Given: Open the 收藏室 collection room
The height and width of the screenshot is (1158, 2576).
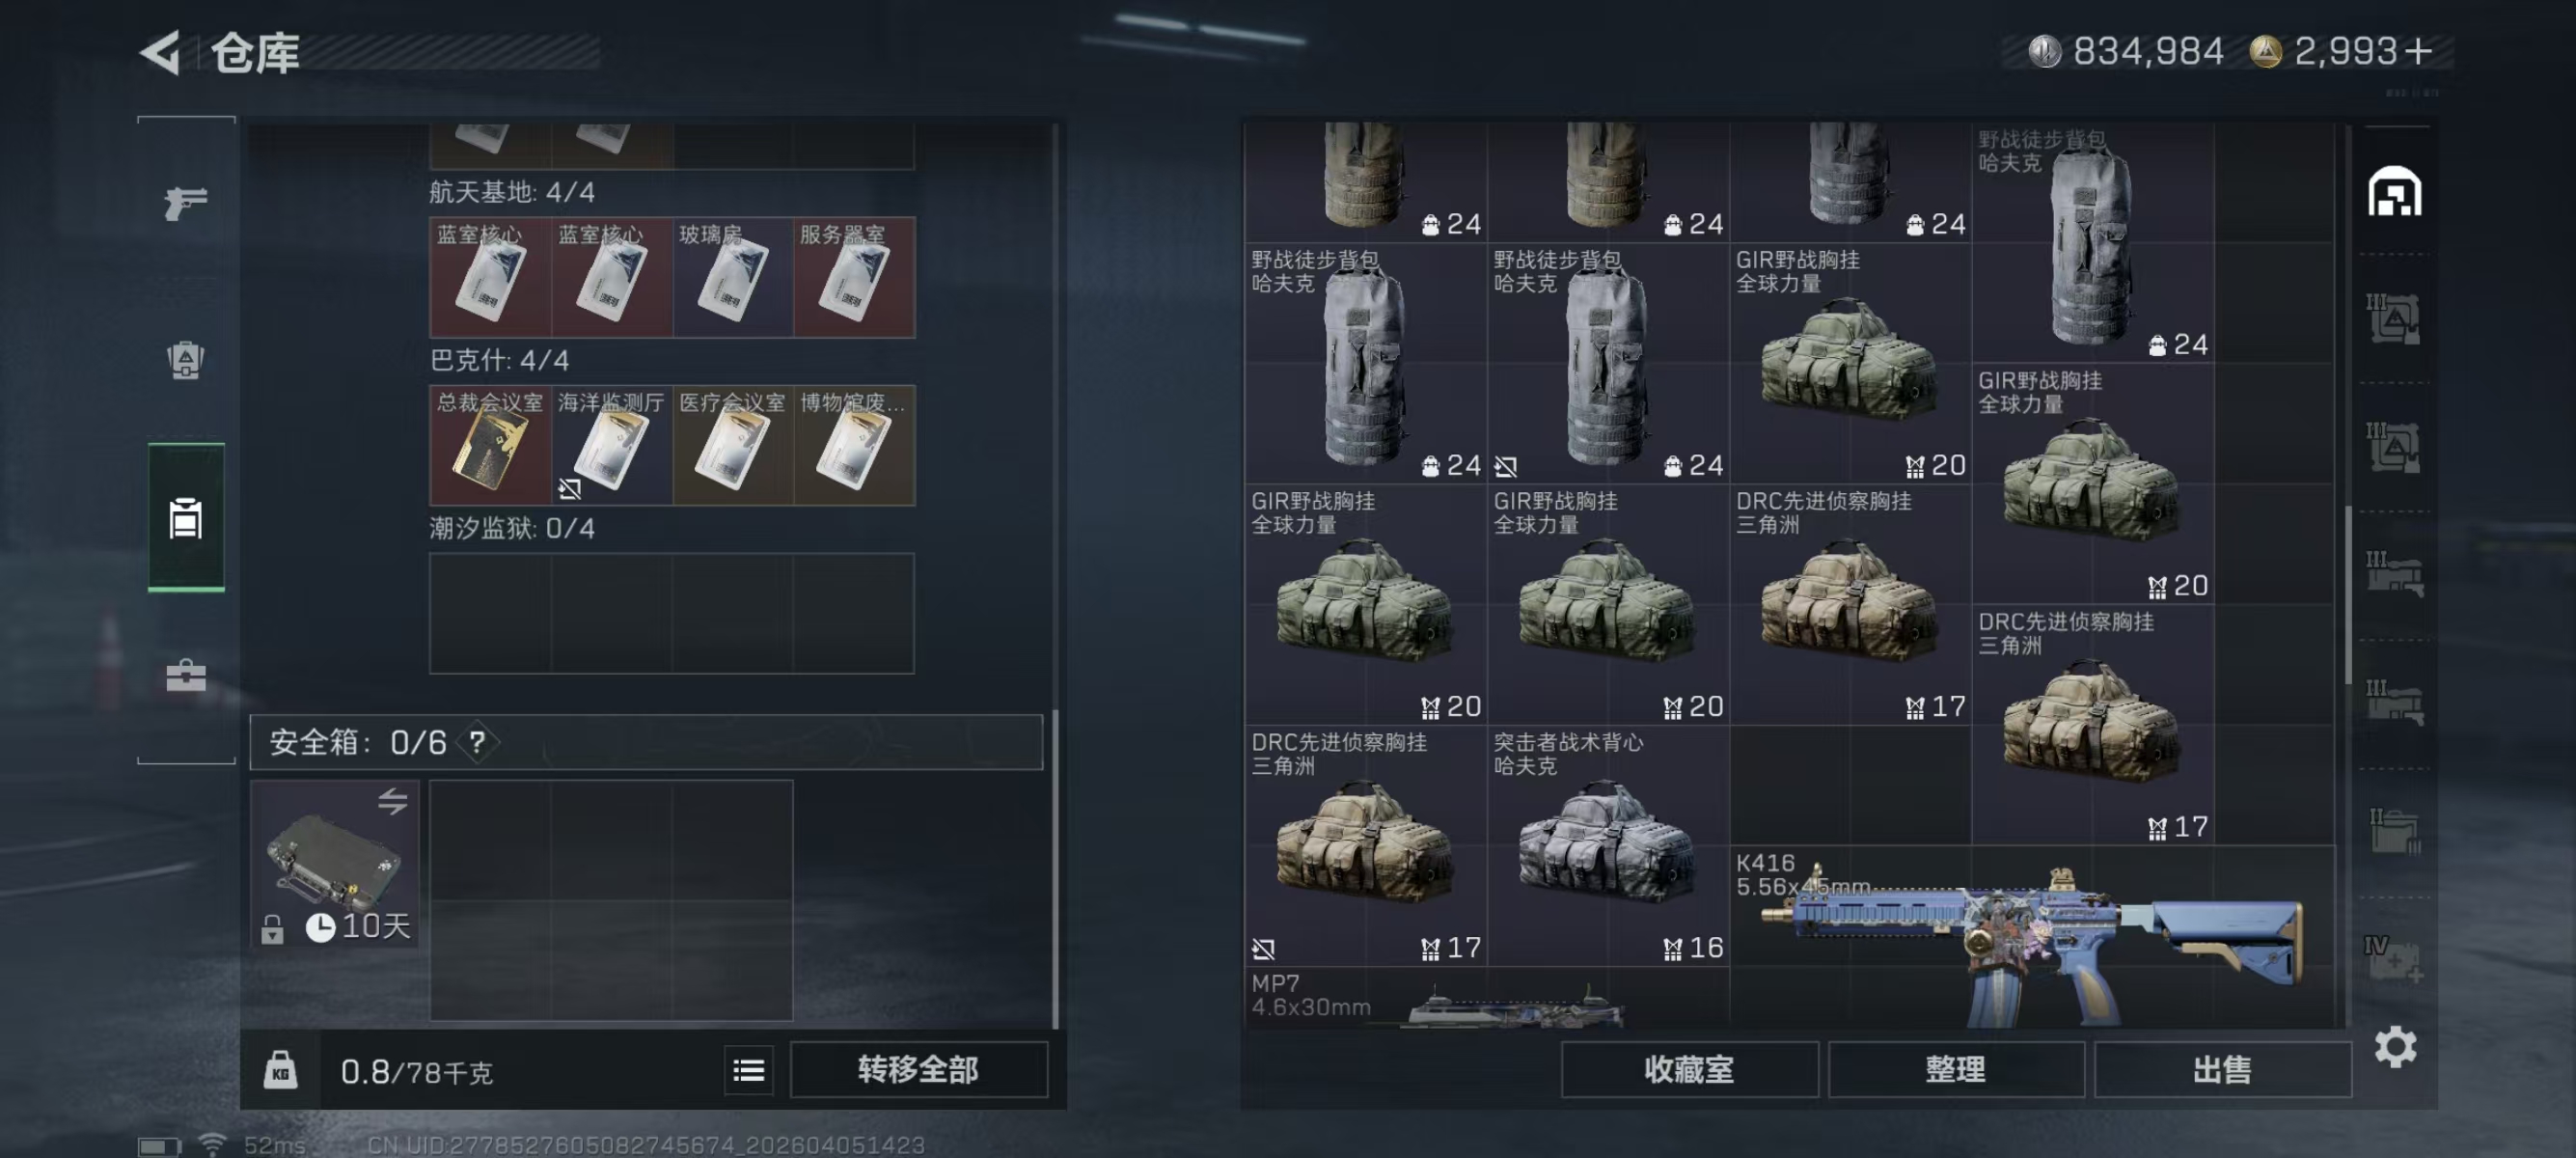Looking at the screenshot, I should [1689, 1070].
